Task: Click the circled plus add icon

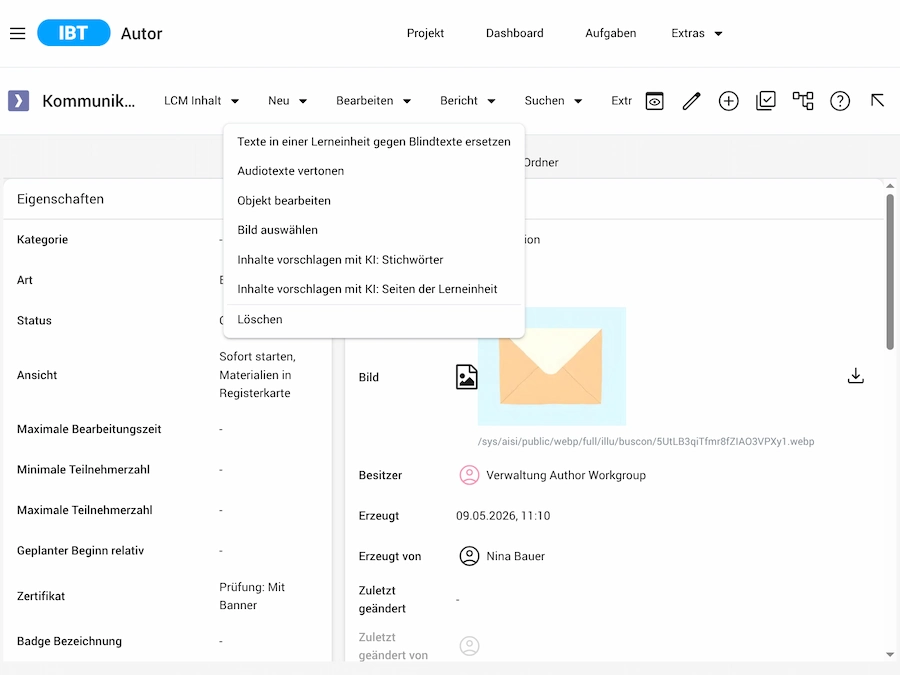Action: point(728,101)
